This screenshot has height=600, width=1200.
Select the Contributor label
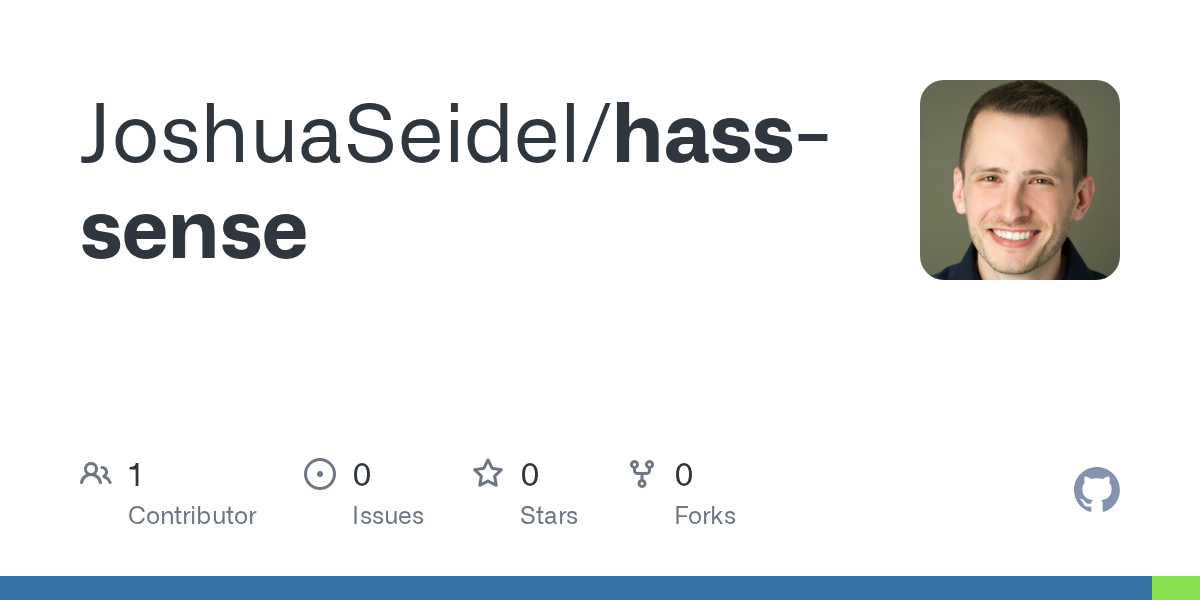coord(192,516)
